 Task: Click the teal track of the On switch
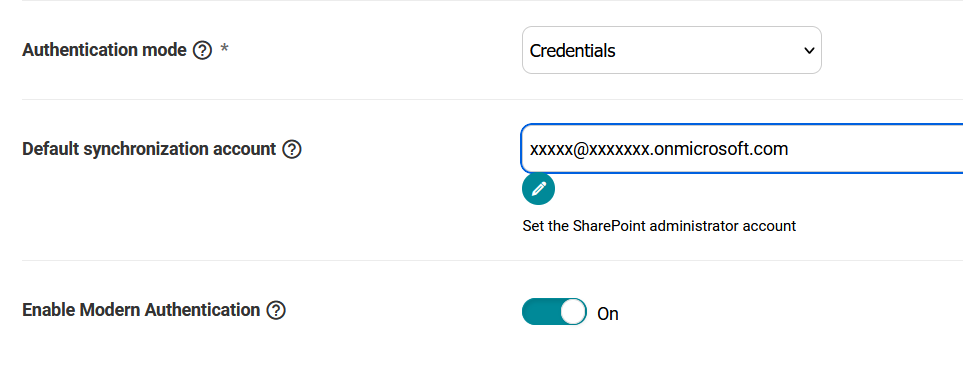click(540, 312)
